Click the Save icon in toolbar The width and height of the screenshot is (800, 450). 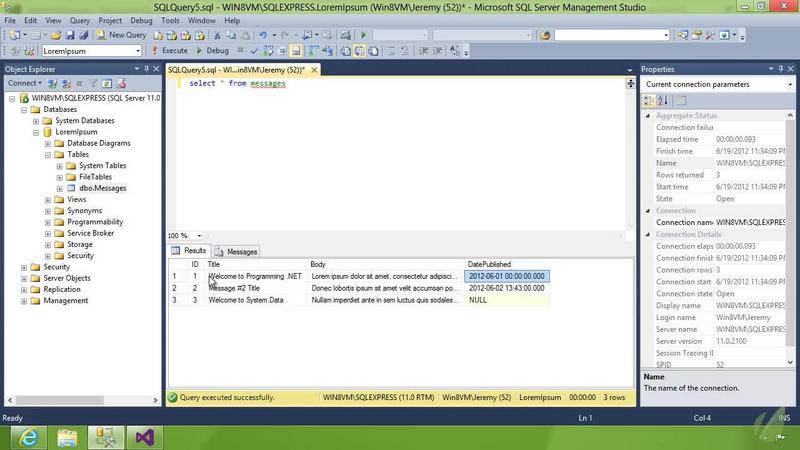coord(70,35)
